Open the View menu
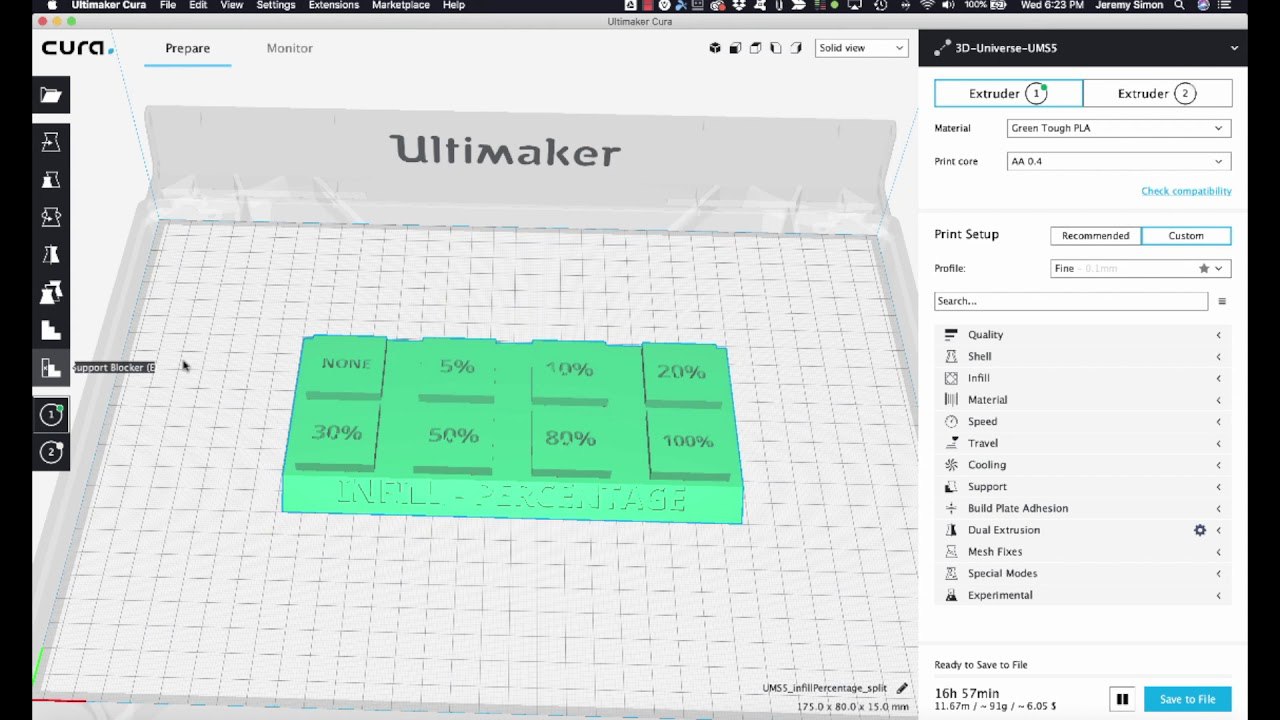The height and width of the screenshot is (720, 1280). (x=231, y=5)
